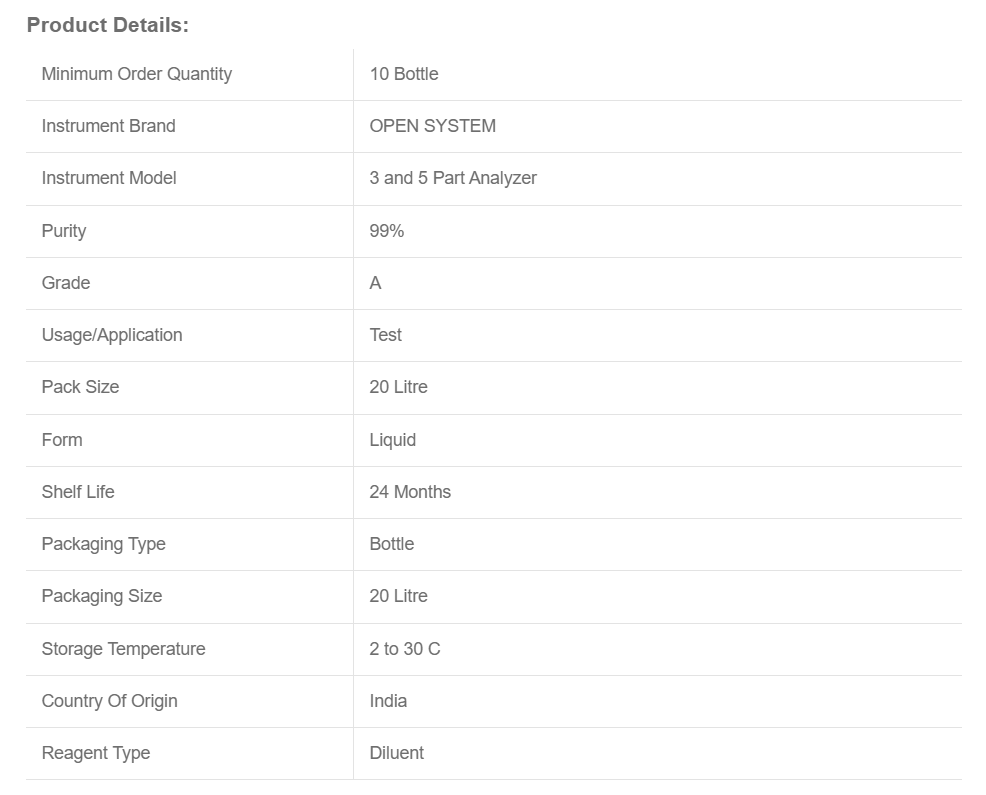Click the Packaging Type label
Image resolution: width=986 pixels, height=795 pixels.
pyautogui.click(x=103, y=544)
